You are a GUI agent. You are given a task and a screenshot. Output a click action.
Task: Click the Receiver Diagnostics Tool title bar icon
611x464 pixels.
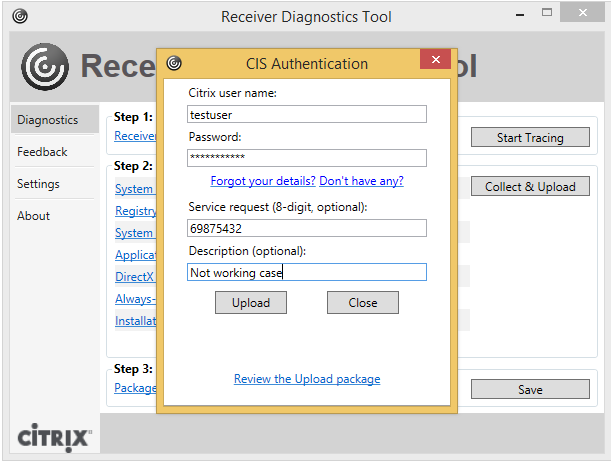click(x=20, y=16)
